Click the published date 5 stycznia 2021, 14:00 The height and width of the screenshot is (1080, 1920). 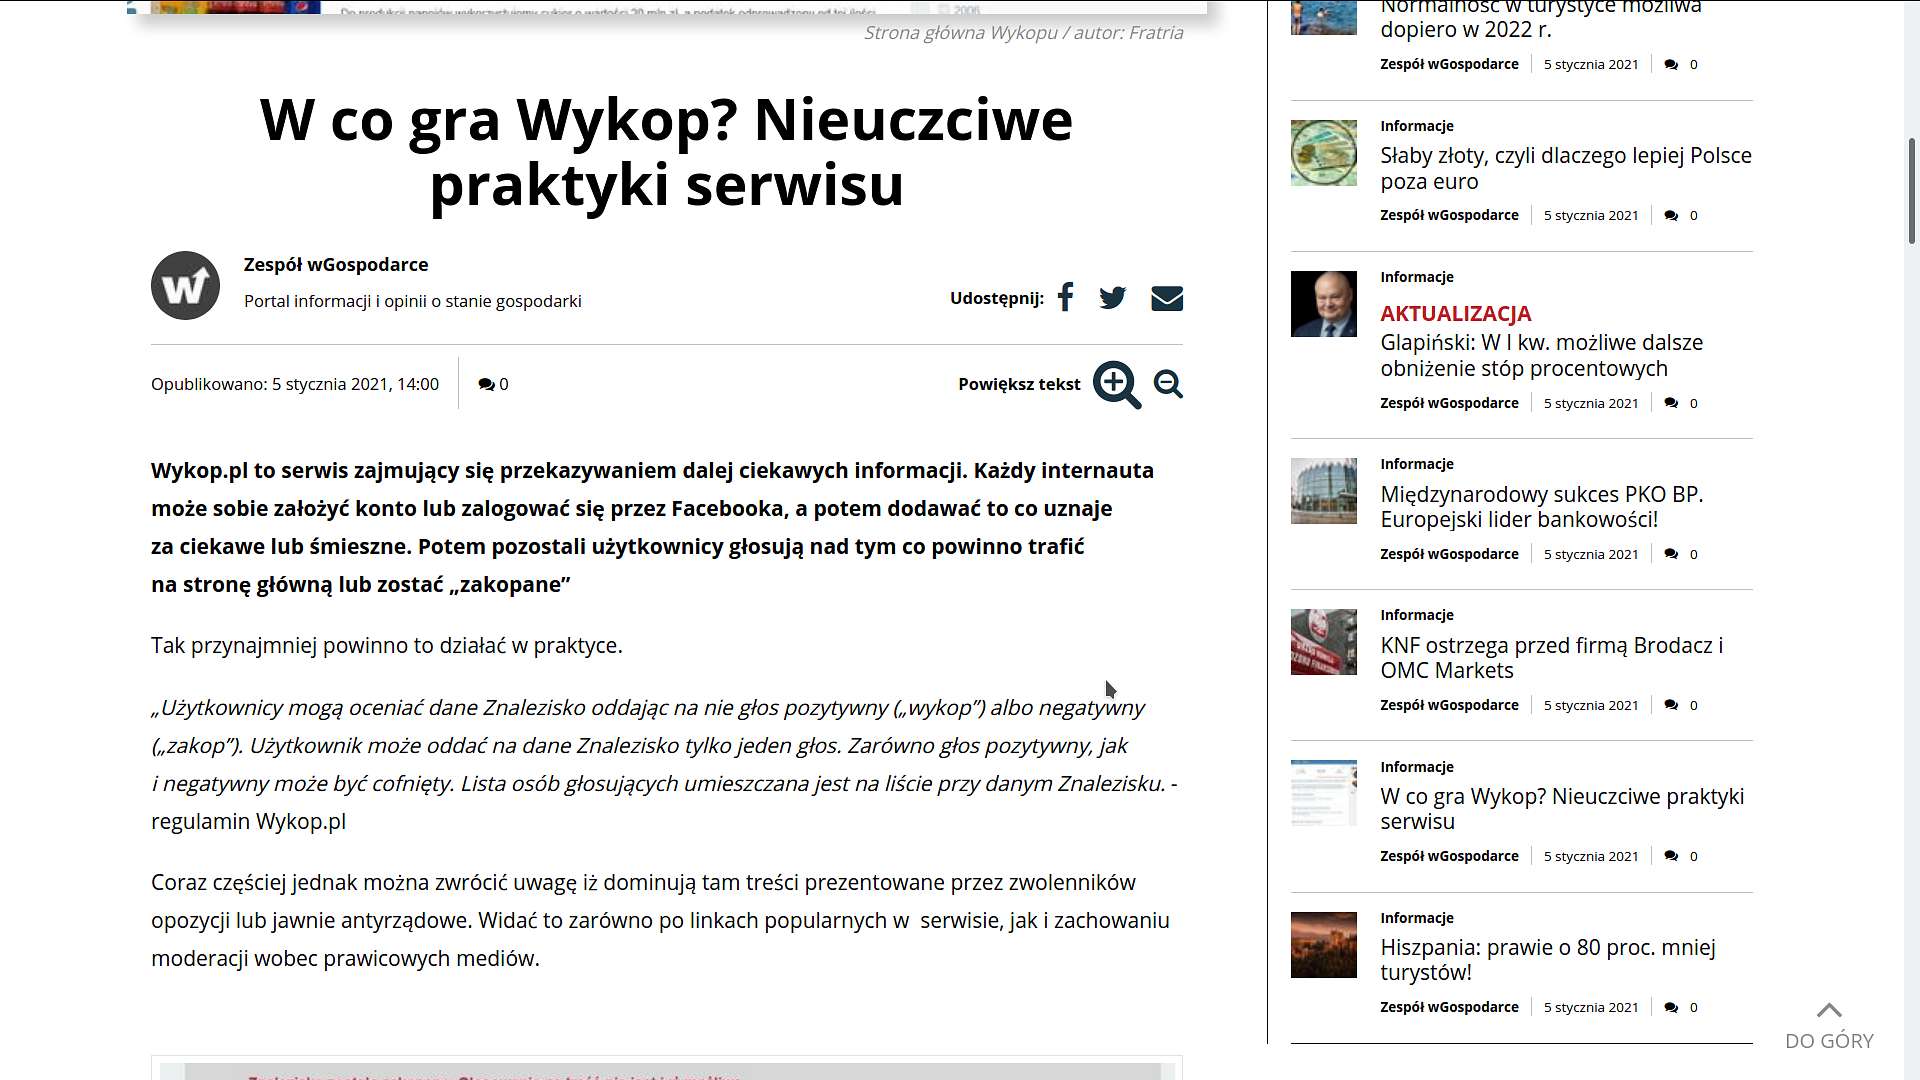(355, 384)
